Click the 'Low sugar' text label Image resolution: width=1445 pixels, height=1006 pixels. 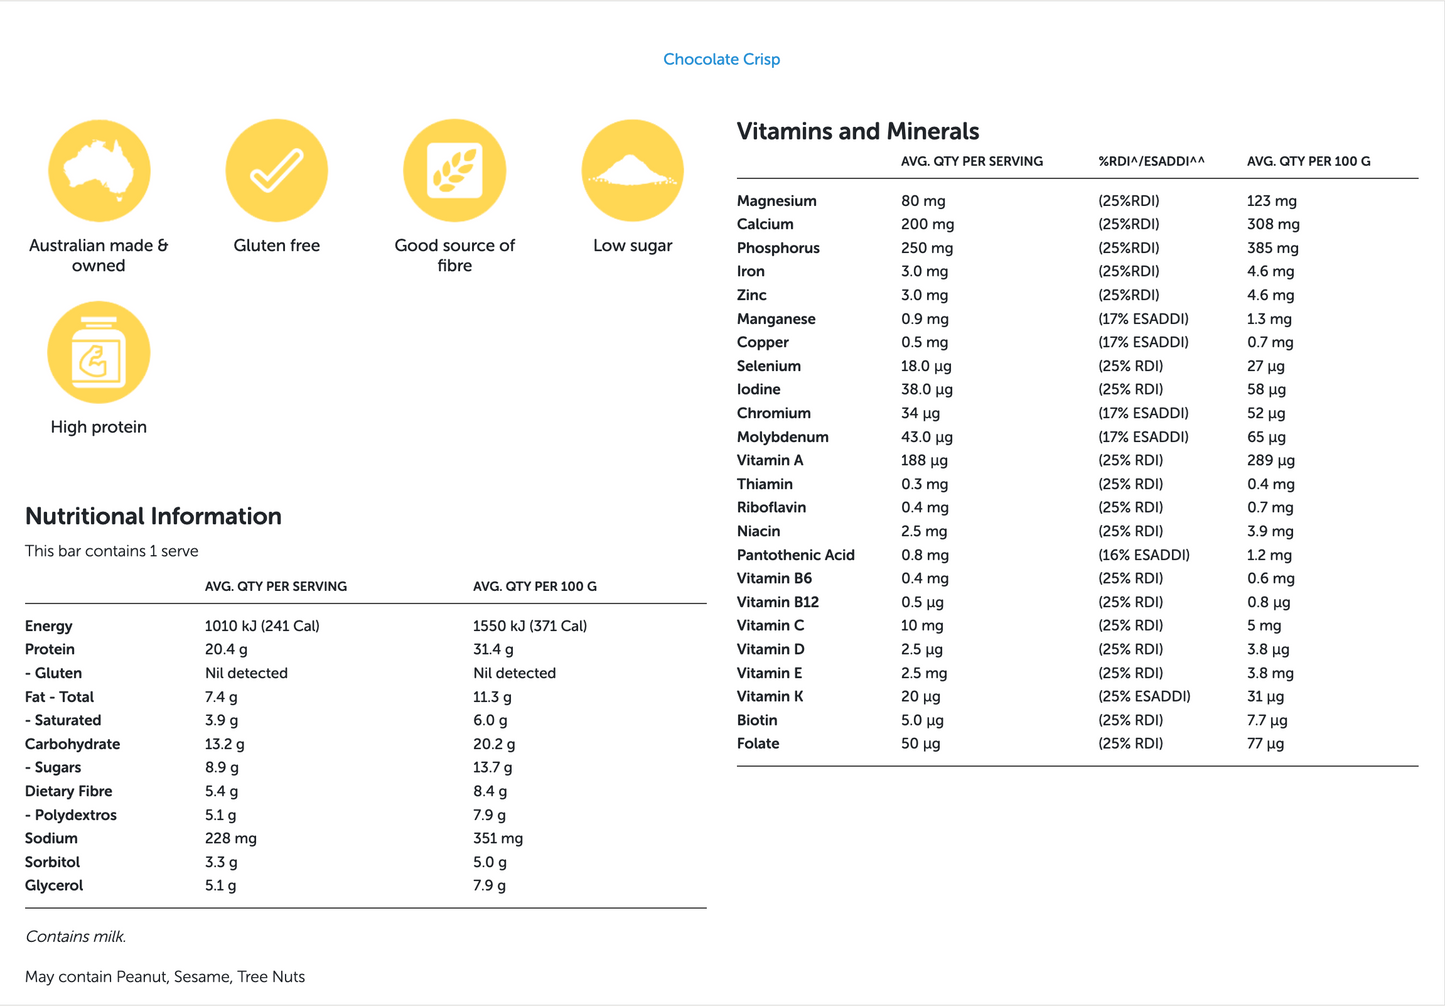coord(632,245)
